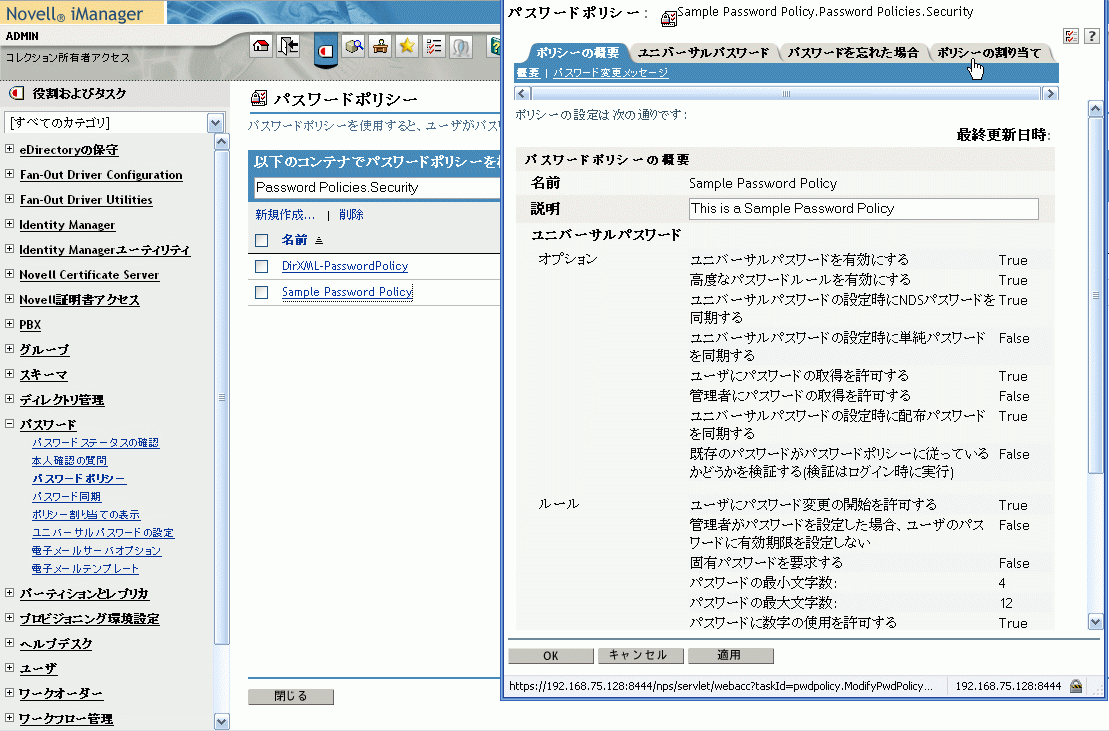Open 電子メールテンプレート task link
Screen dimensions: 1109x731
[x=86, y=568]
